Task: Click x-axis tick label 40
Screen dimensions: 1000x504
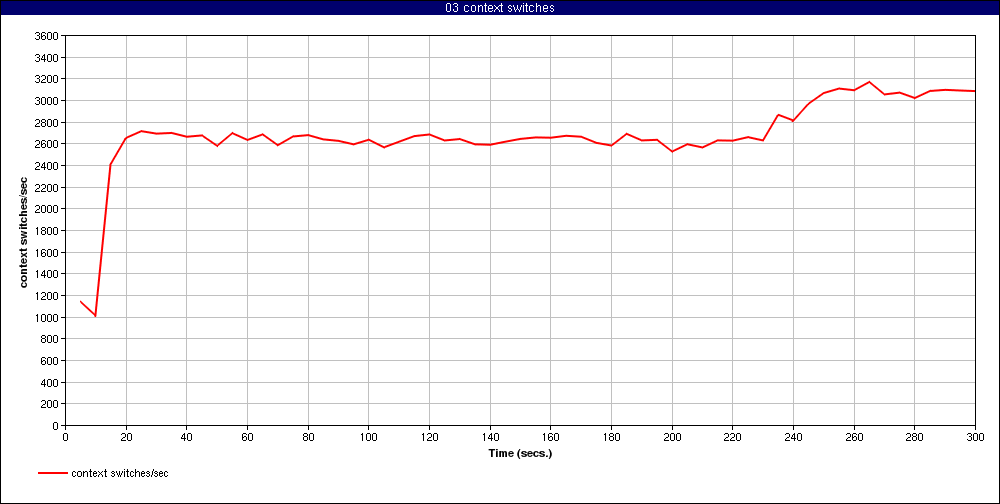Action: tap(186, 438)
